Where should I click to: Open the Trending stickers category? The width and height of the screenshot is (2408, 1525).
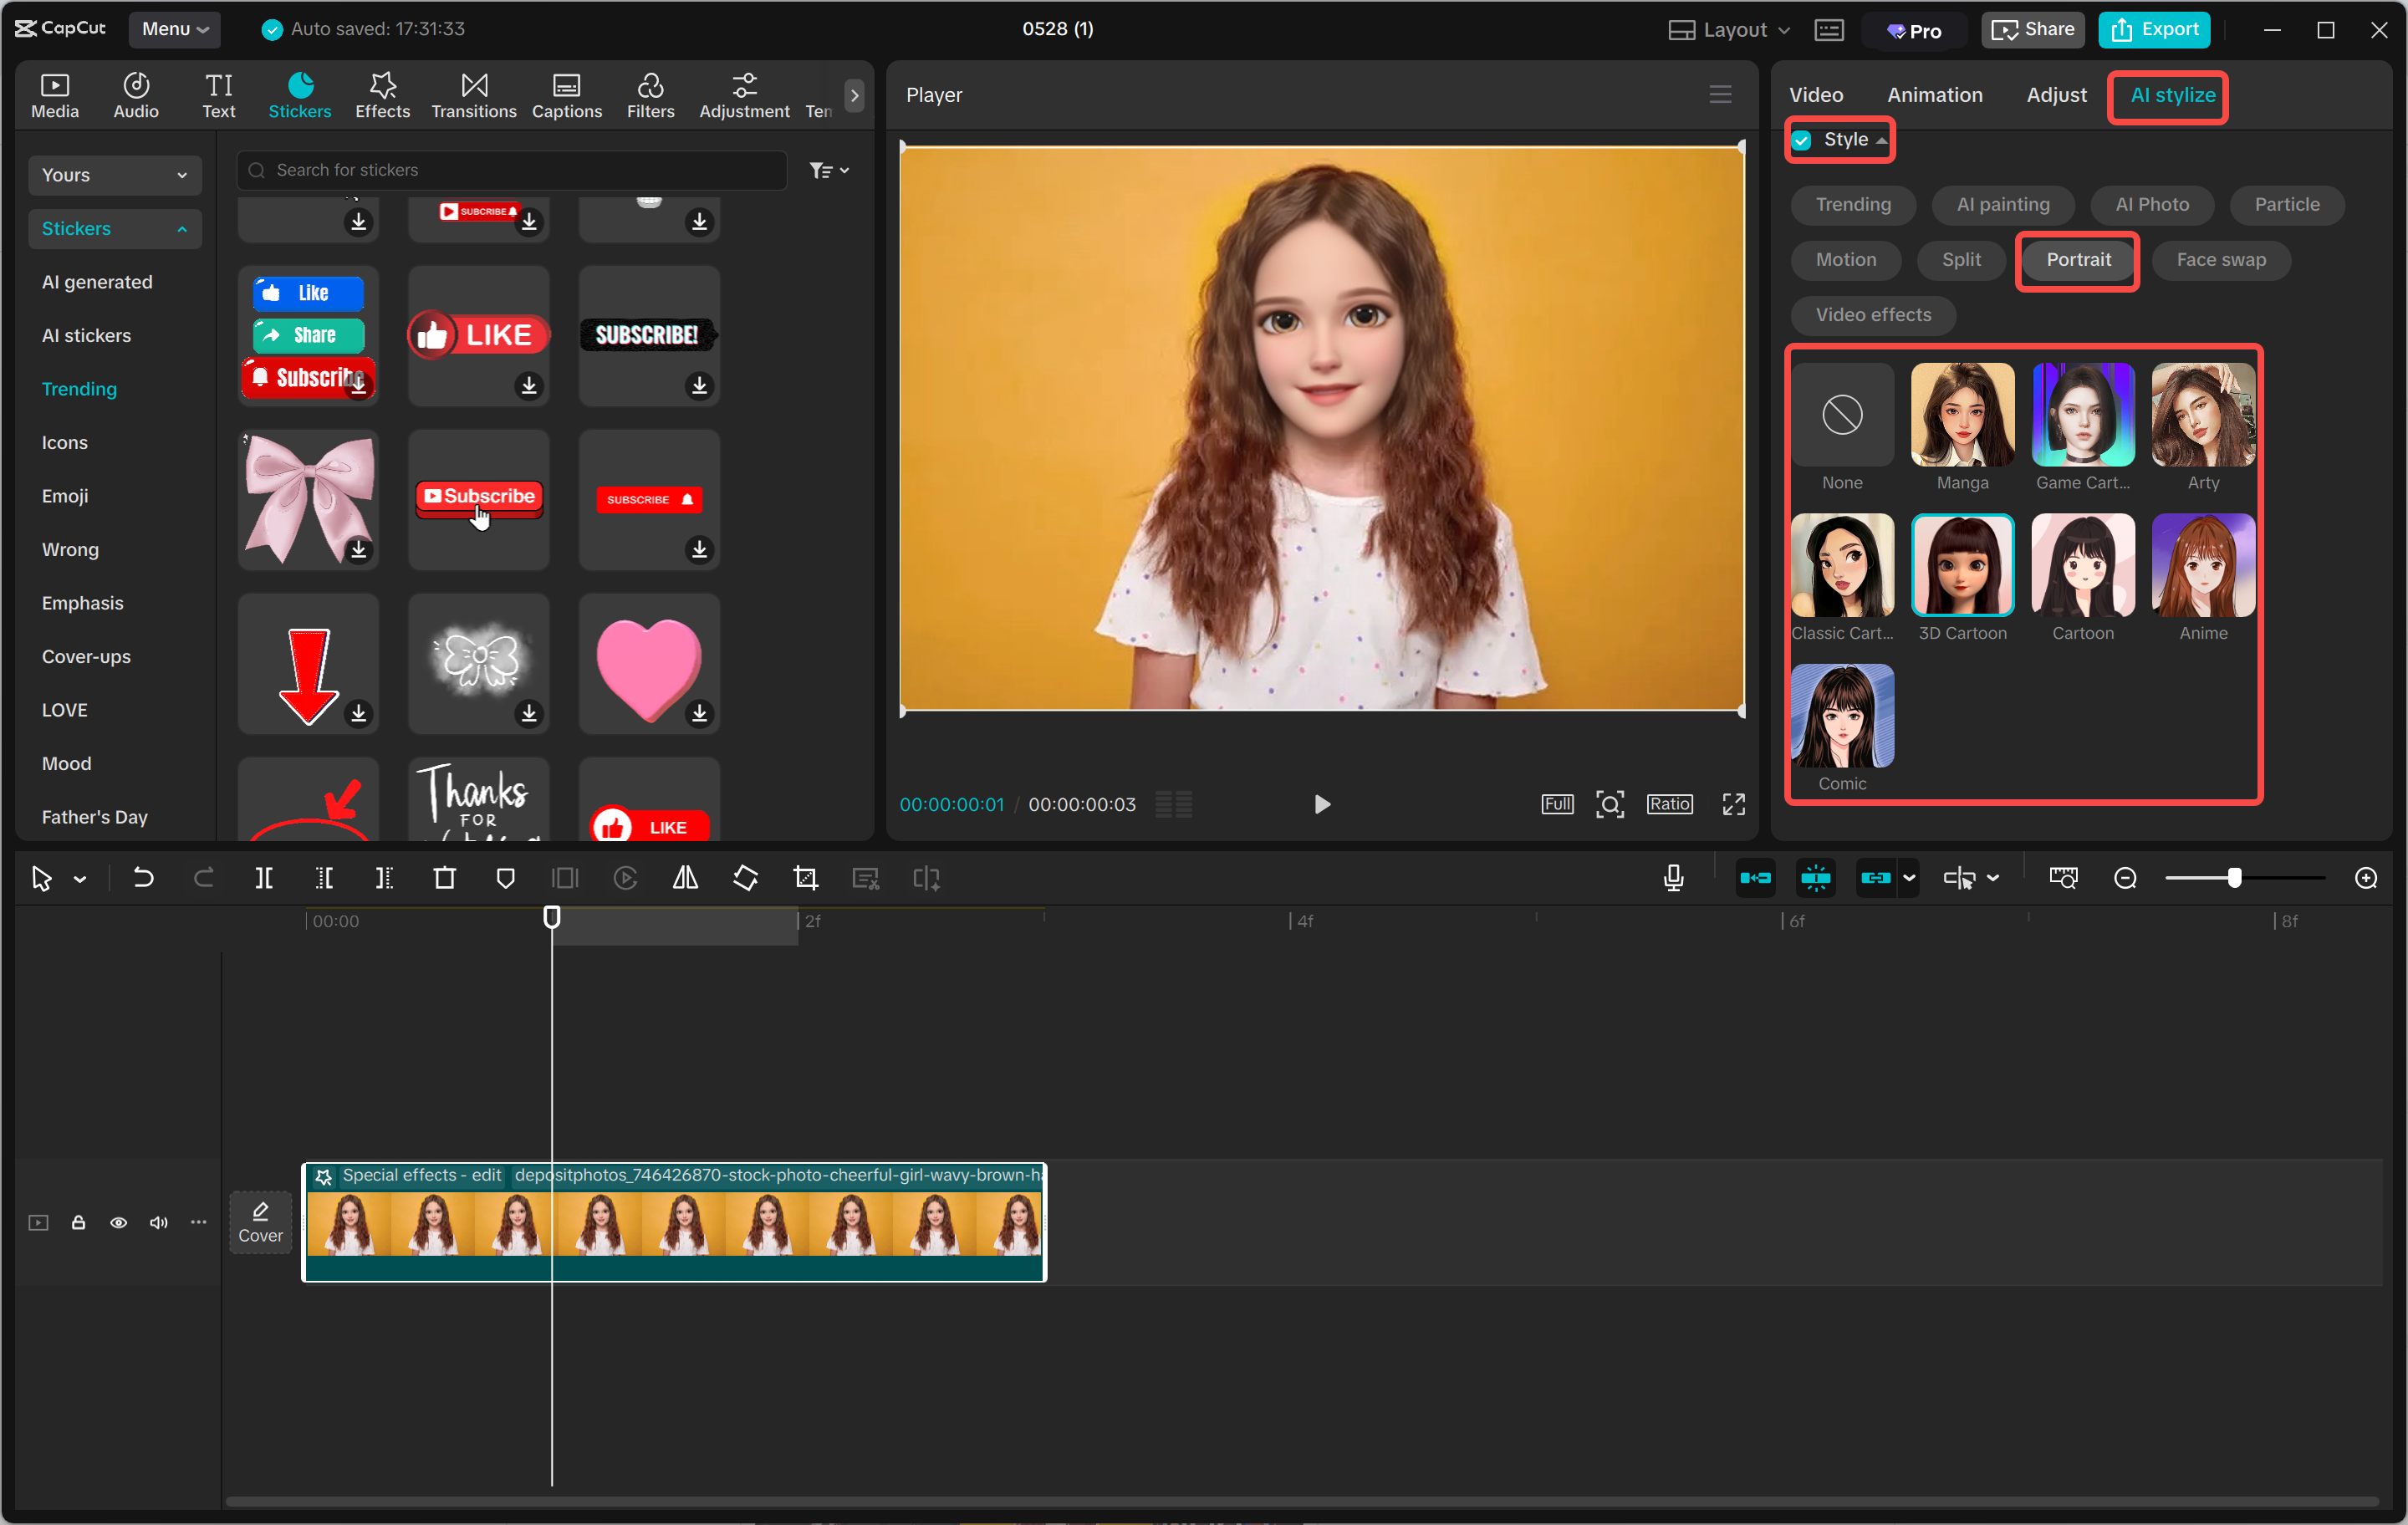(79, 389)
